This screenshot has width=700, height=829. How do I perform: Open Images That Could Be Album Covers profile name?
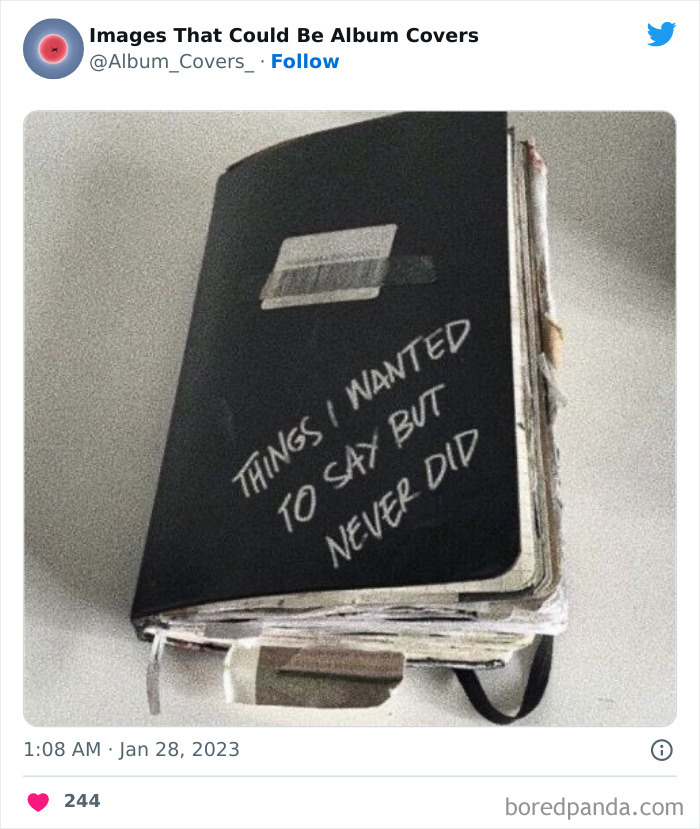coord(284,35)
